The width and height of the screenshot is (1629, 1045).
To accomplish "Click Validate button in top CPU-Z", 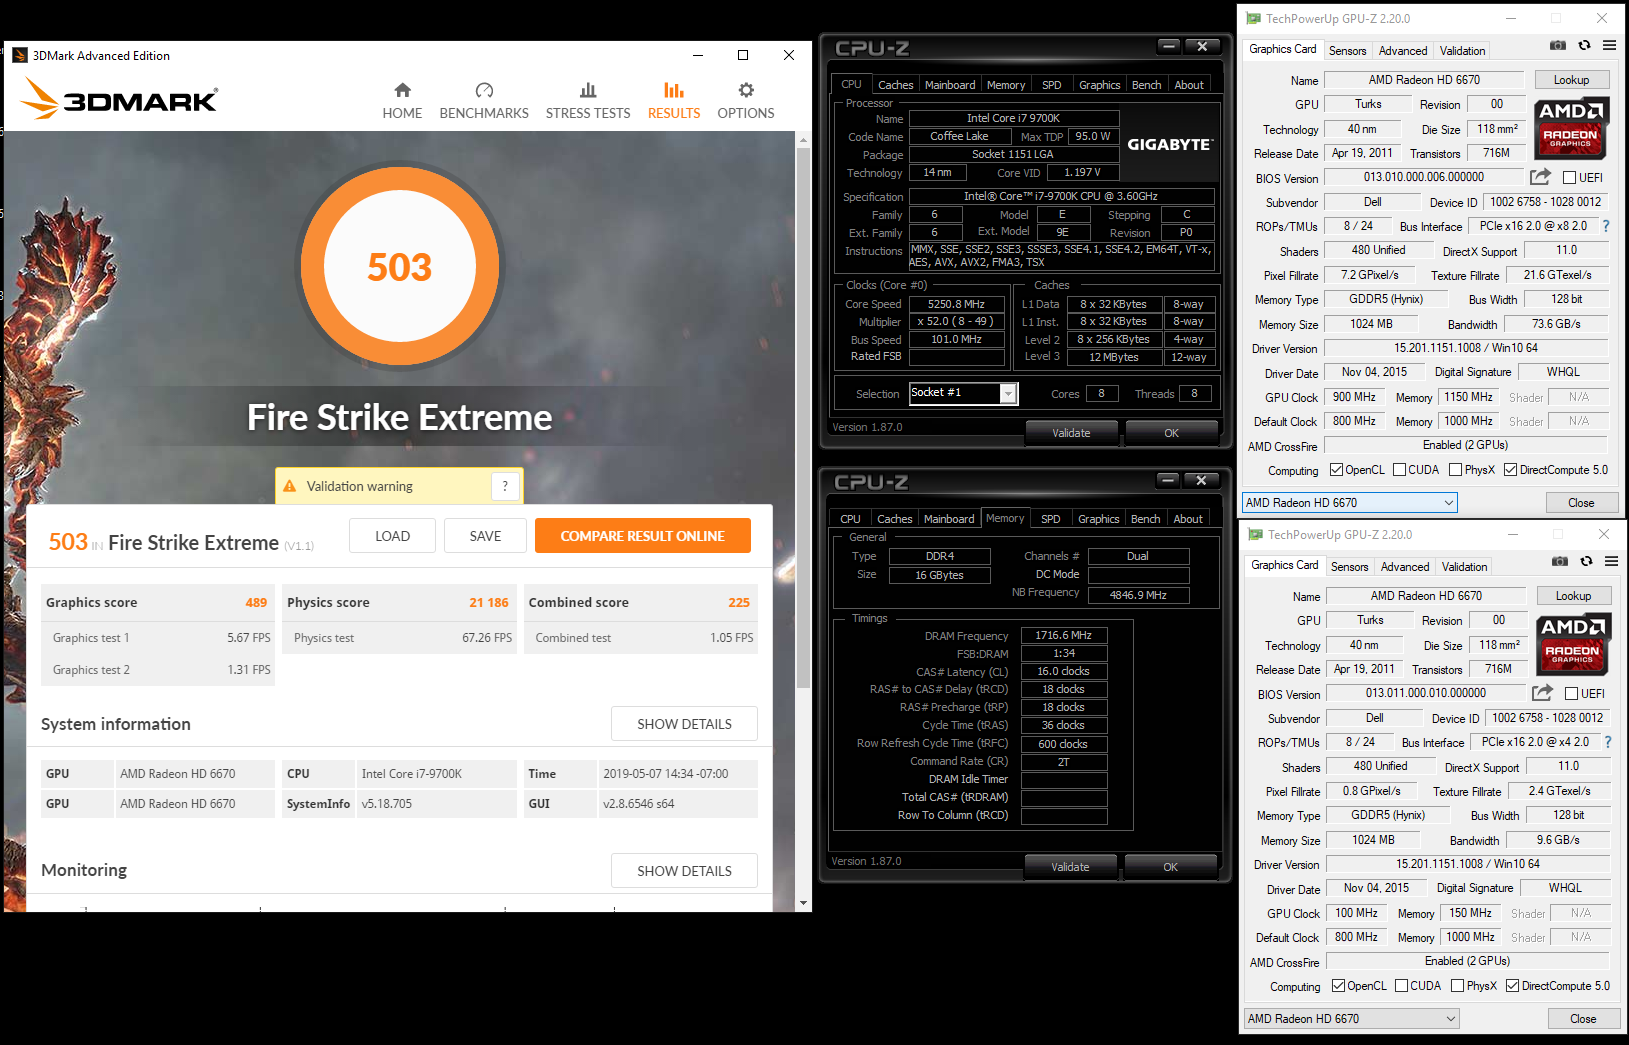I will pyautogui.click(x=1071, y=433).
